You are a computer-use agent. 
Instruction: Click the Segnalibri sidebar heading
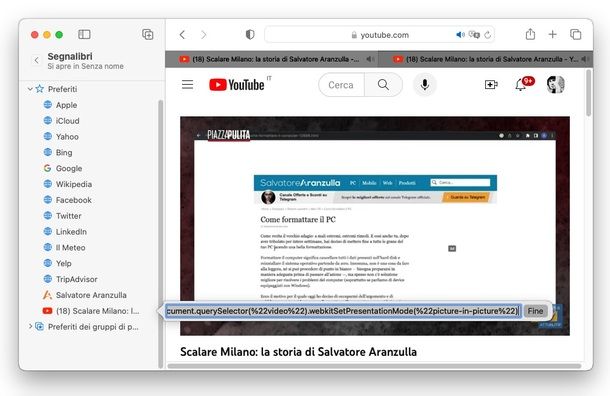pyautogui.click(x=70, y=56)
